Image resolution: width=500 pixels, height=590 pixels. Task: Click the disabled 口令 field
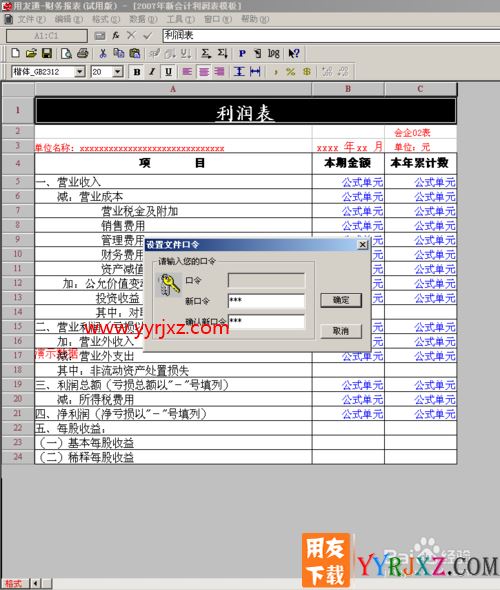pyautogui.click(x=266, y=280)
